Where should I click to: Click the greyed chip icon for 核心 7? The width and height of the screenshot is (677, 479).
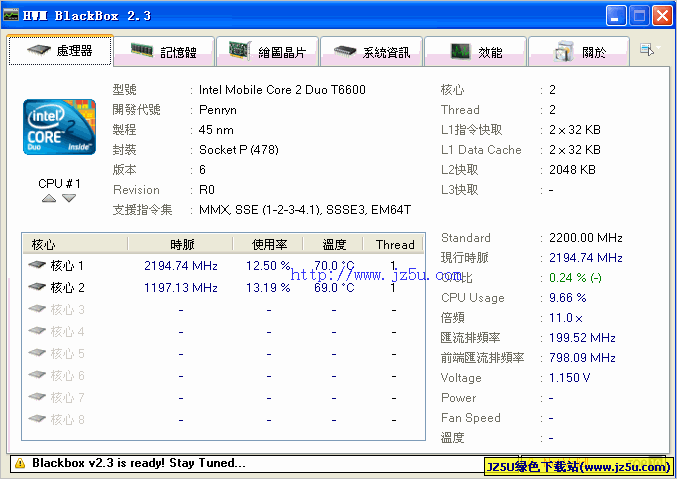pos(37,397)
